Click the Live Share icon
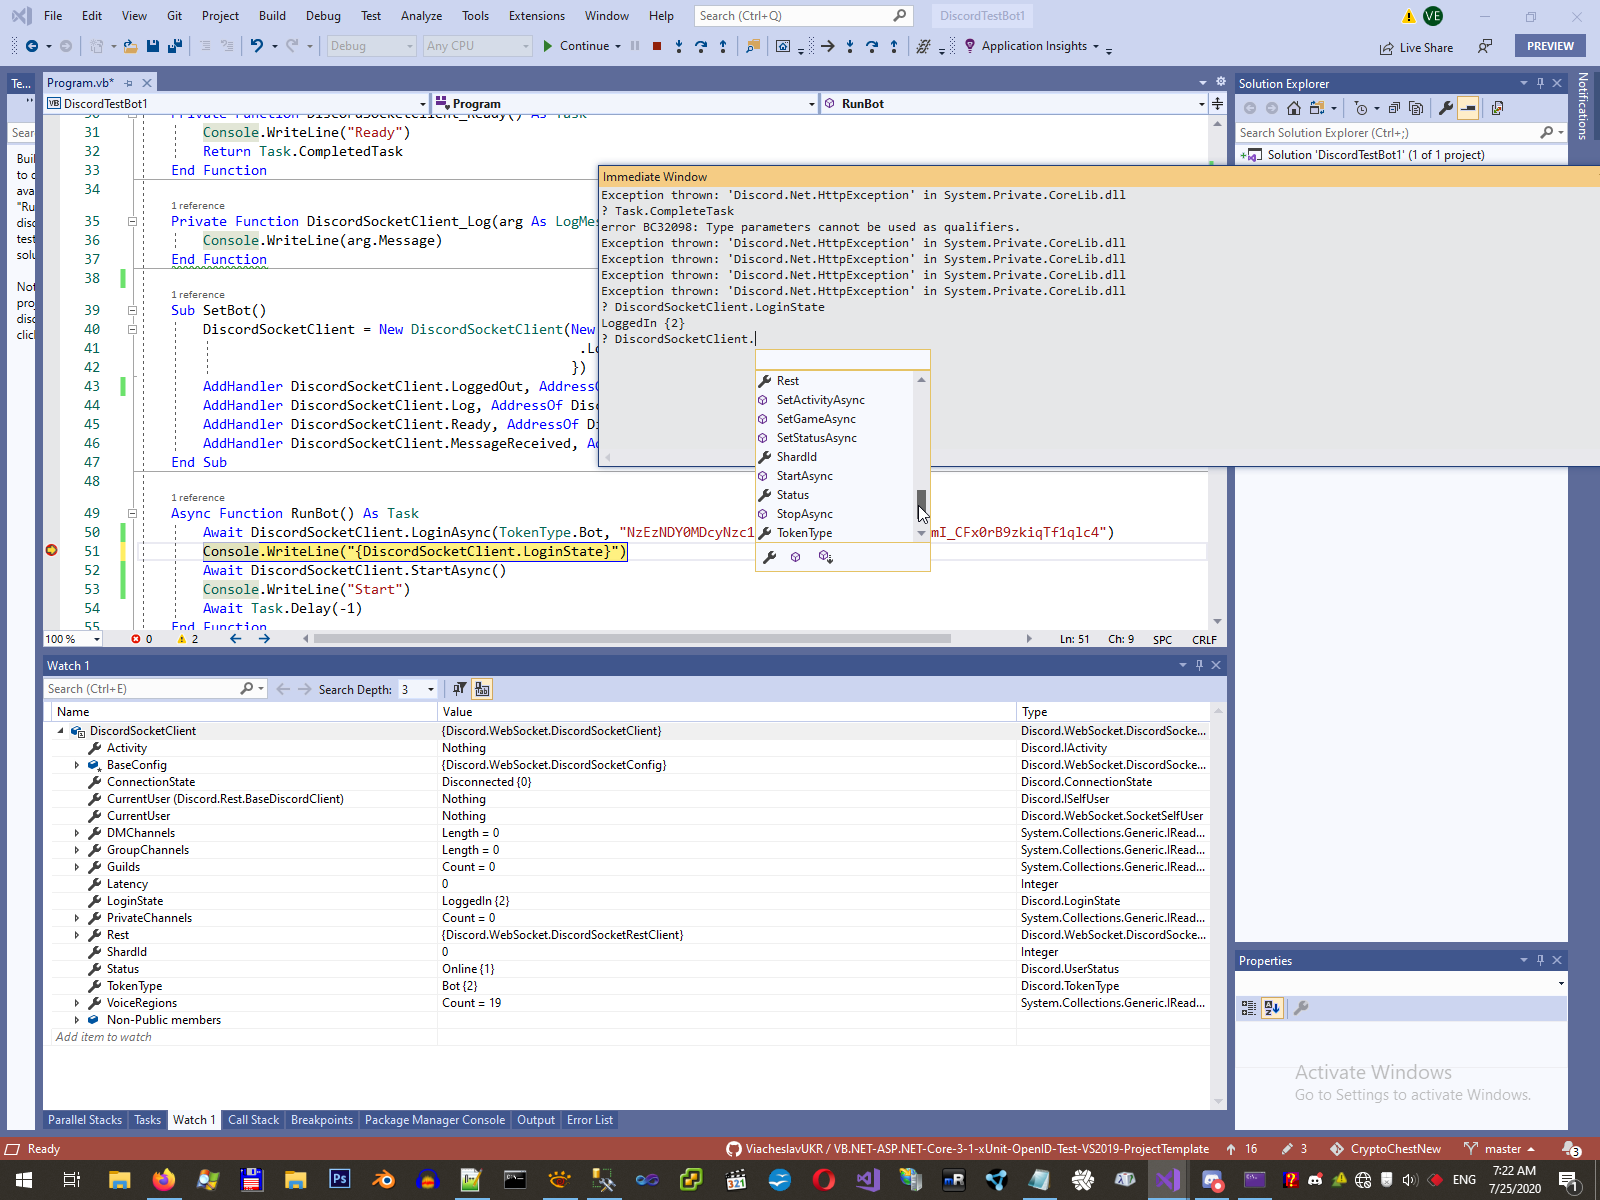This screenshot has height=1200, width=1600. point(1386,47)
